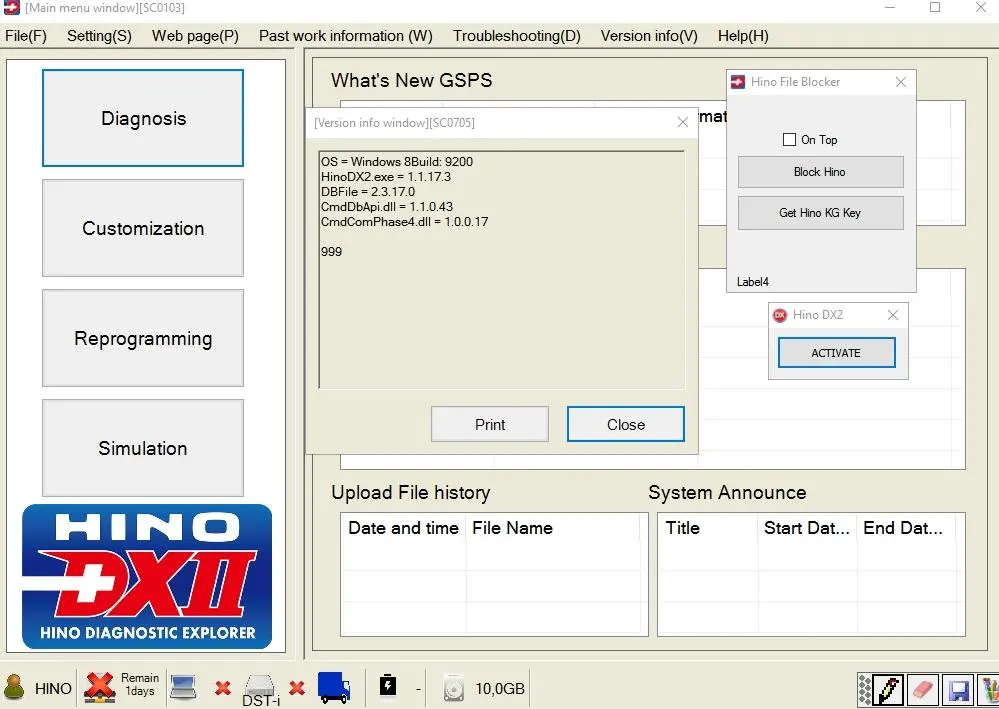Click the blue truck vehicle icon
999x709 pixels.
pos(334,687)
